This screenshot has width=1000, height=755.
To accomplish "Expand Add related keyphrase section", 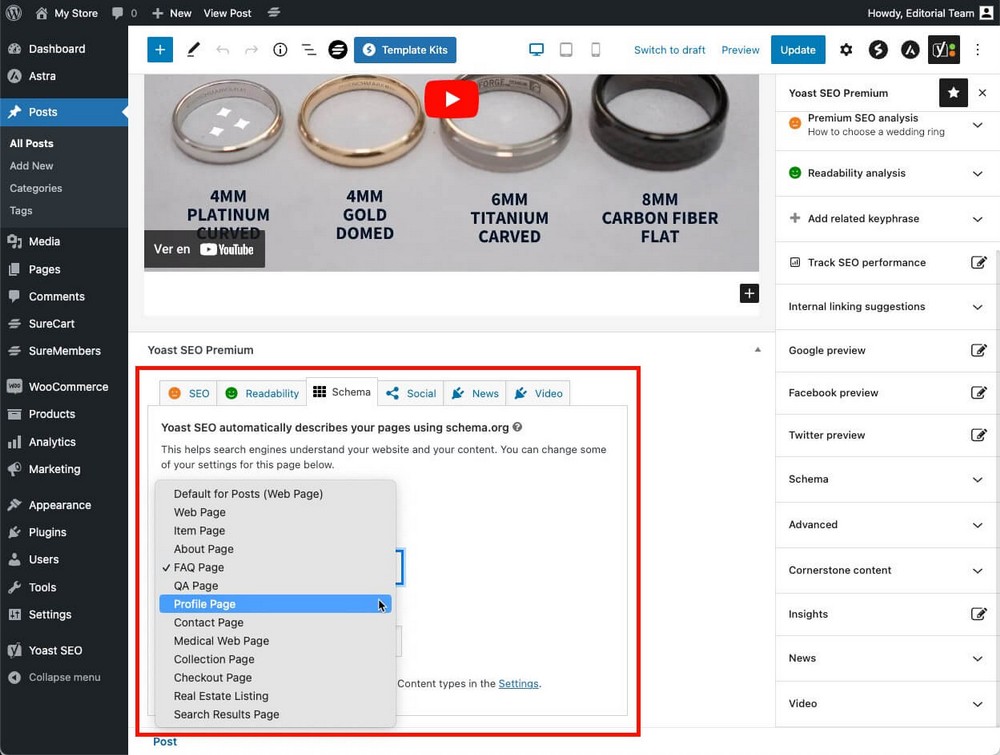I will 887,219.
